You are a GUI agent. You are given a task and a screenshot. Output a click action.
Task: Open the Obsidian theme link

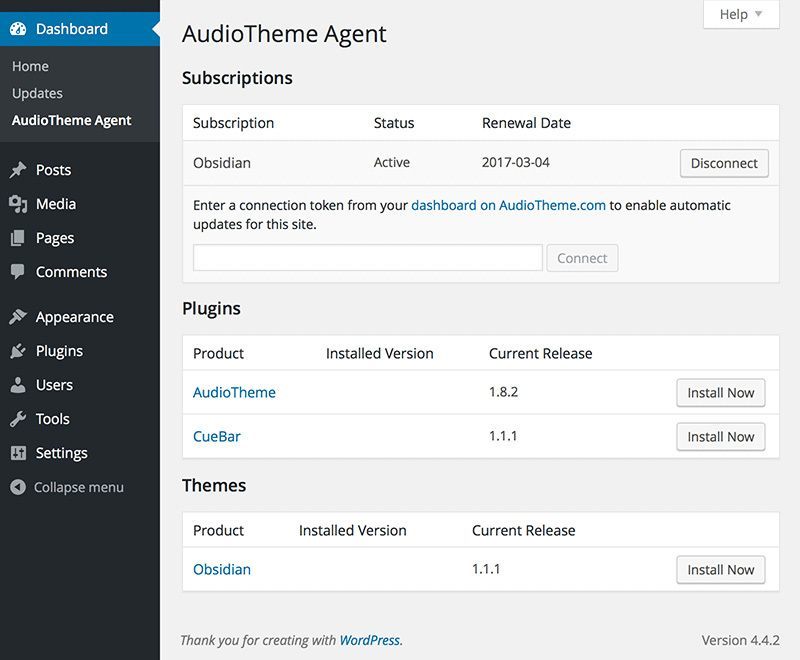[222, 569]
